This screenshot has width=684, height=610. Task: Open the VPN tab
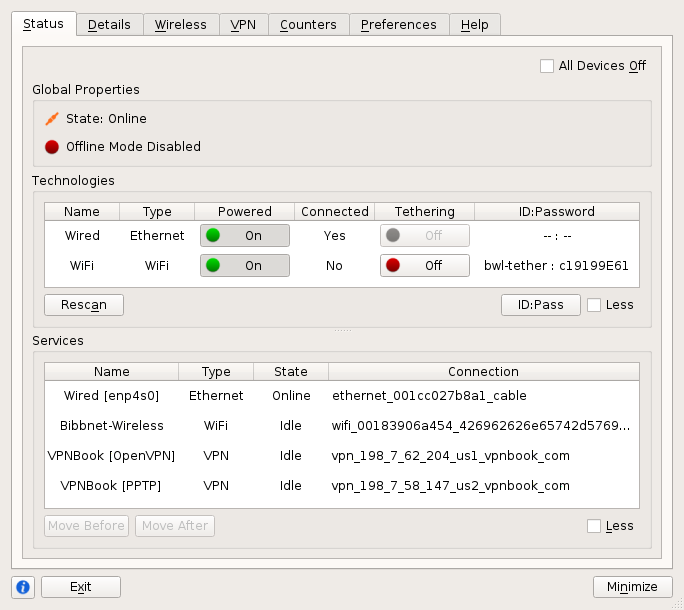(243, 25)
